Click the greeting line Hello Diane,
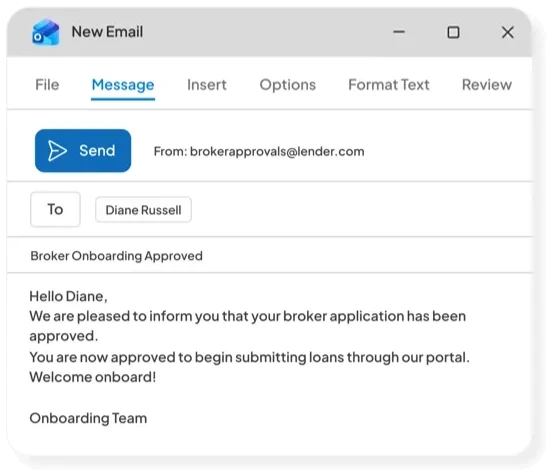The height and width of the screenshot is (476, 553). point(68,296)
